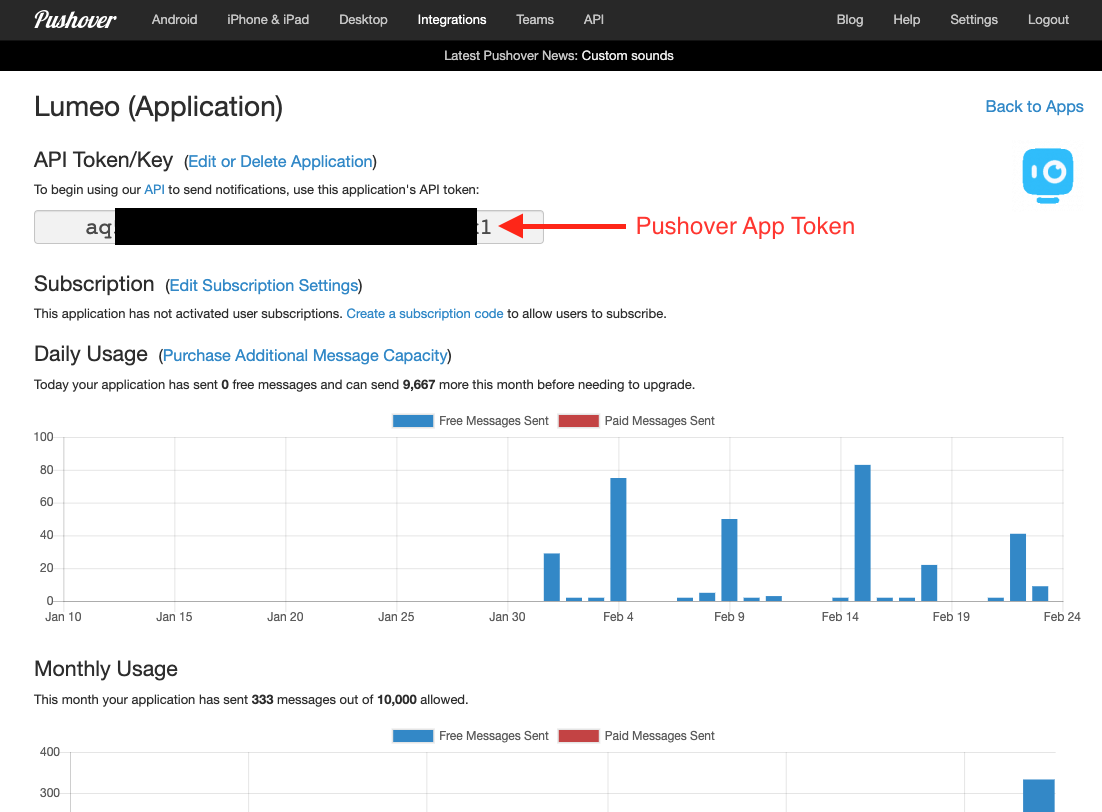Select the Integrations nav item
This screenshot has width=1102, height=812.
452,20
